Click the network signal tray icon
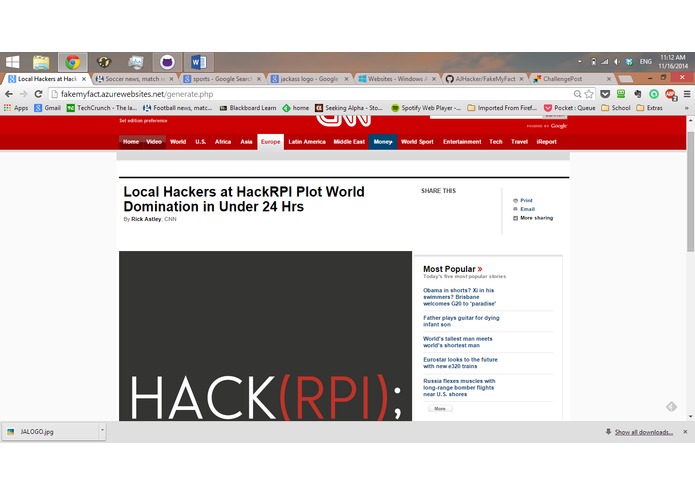695x494 pixels. 605,62
